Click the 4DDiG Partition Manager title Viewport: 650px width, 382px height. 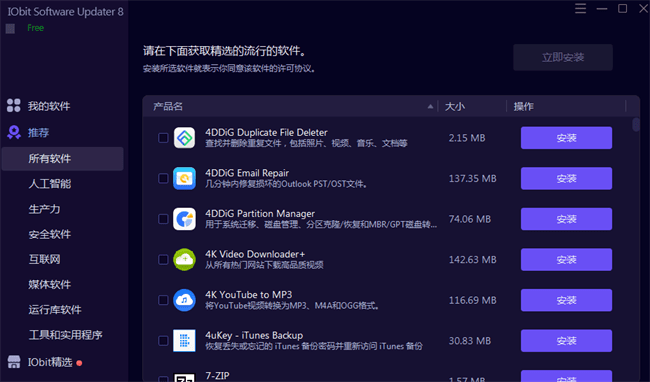pos(260,214)
